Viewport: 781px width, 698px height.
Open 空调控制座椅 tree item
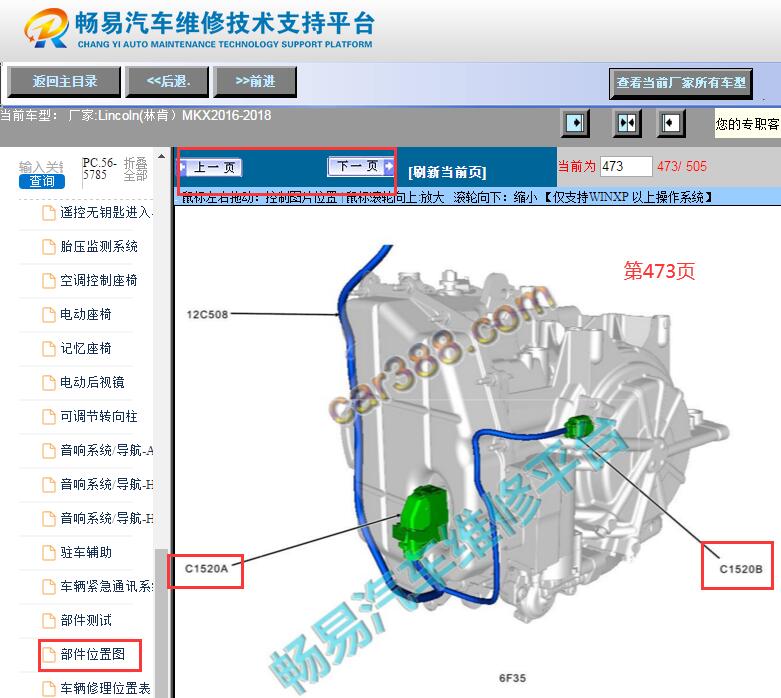tap(99, 280)
